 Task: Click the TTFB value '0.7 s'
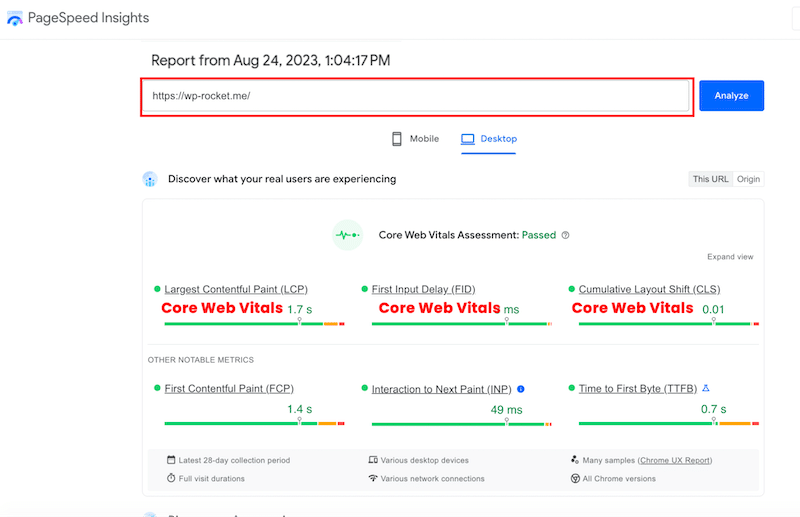[x=713, y=409]
